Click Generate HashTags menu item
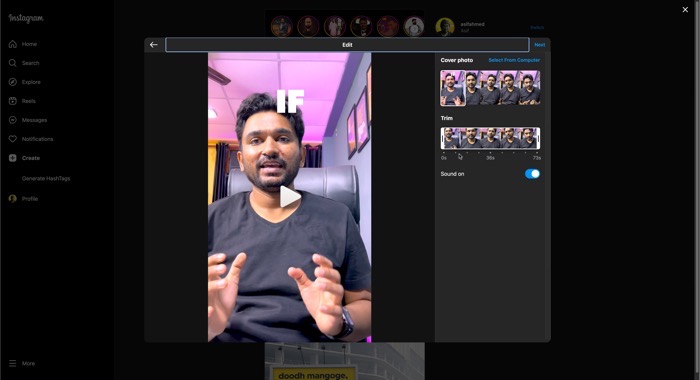The width and height of the screenshot is (700, 380). coord(46,178)
